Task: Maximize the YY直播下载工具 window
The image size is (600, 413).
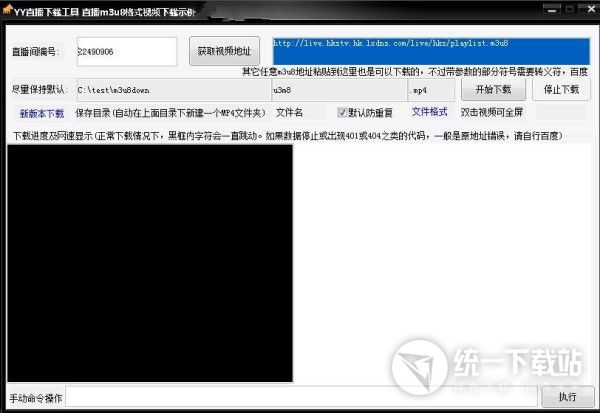Action: point(569,9)
